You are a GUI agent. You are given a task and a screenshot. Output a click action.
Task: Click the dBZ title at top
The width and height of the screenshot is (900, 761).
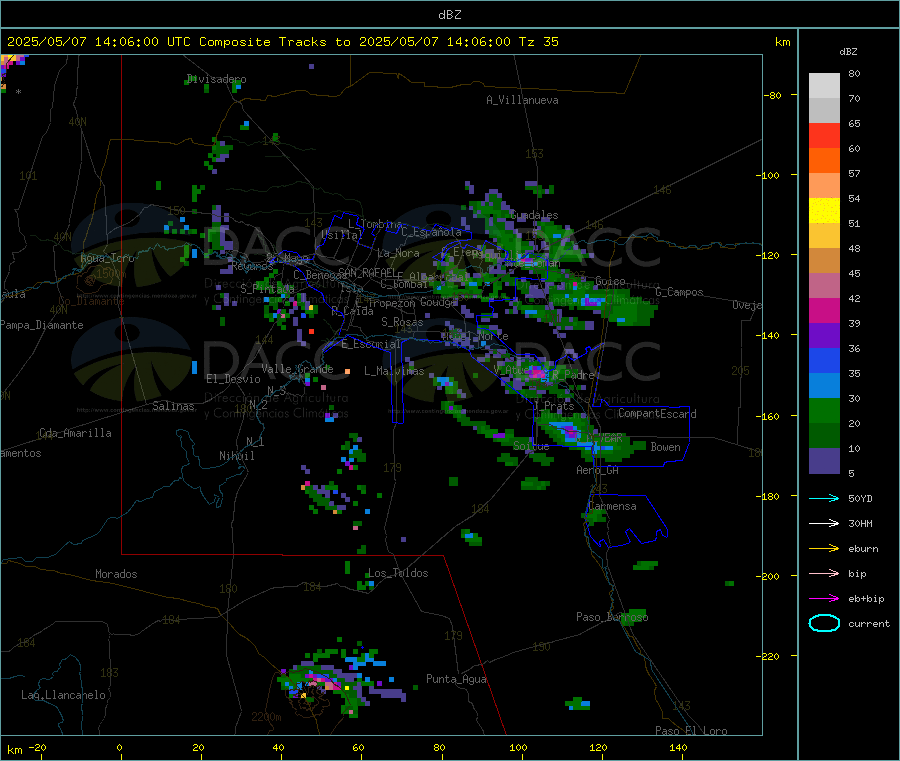[449, 15]
